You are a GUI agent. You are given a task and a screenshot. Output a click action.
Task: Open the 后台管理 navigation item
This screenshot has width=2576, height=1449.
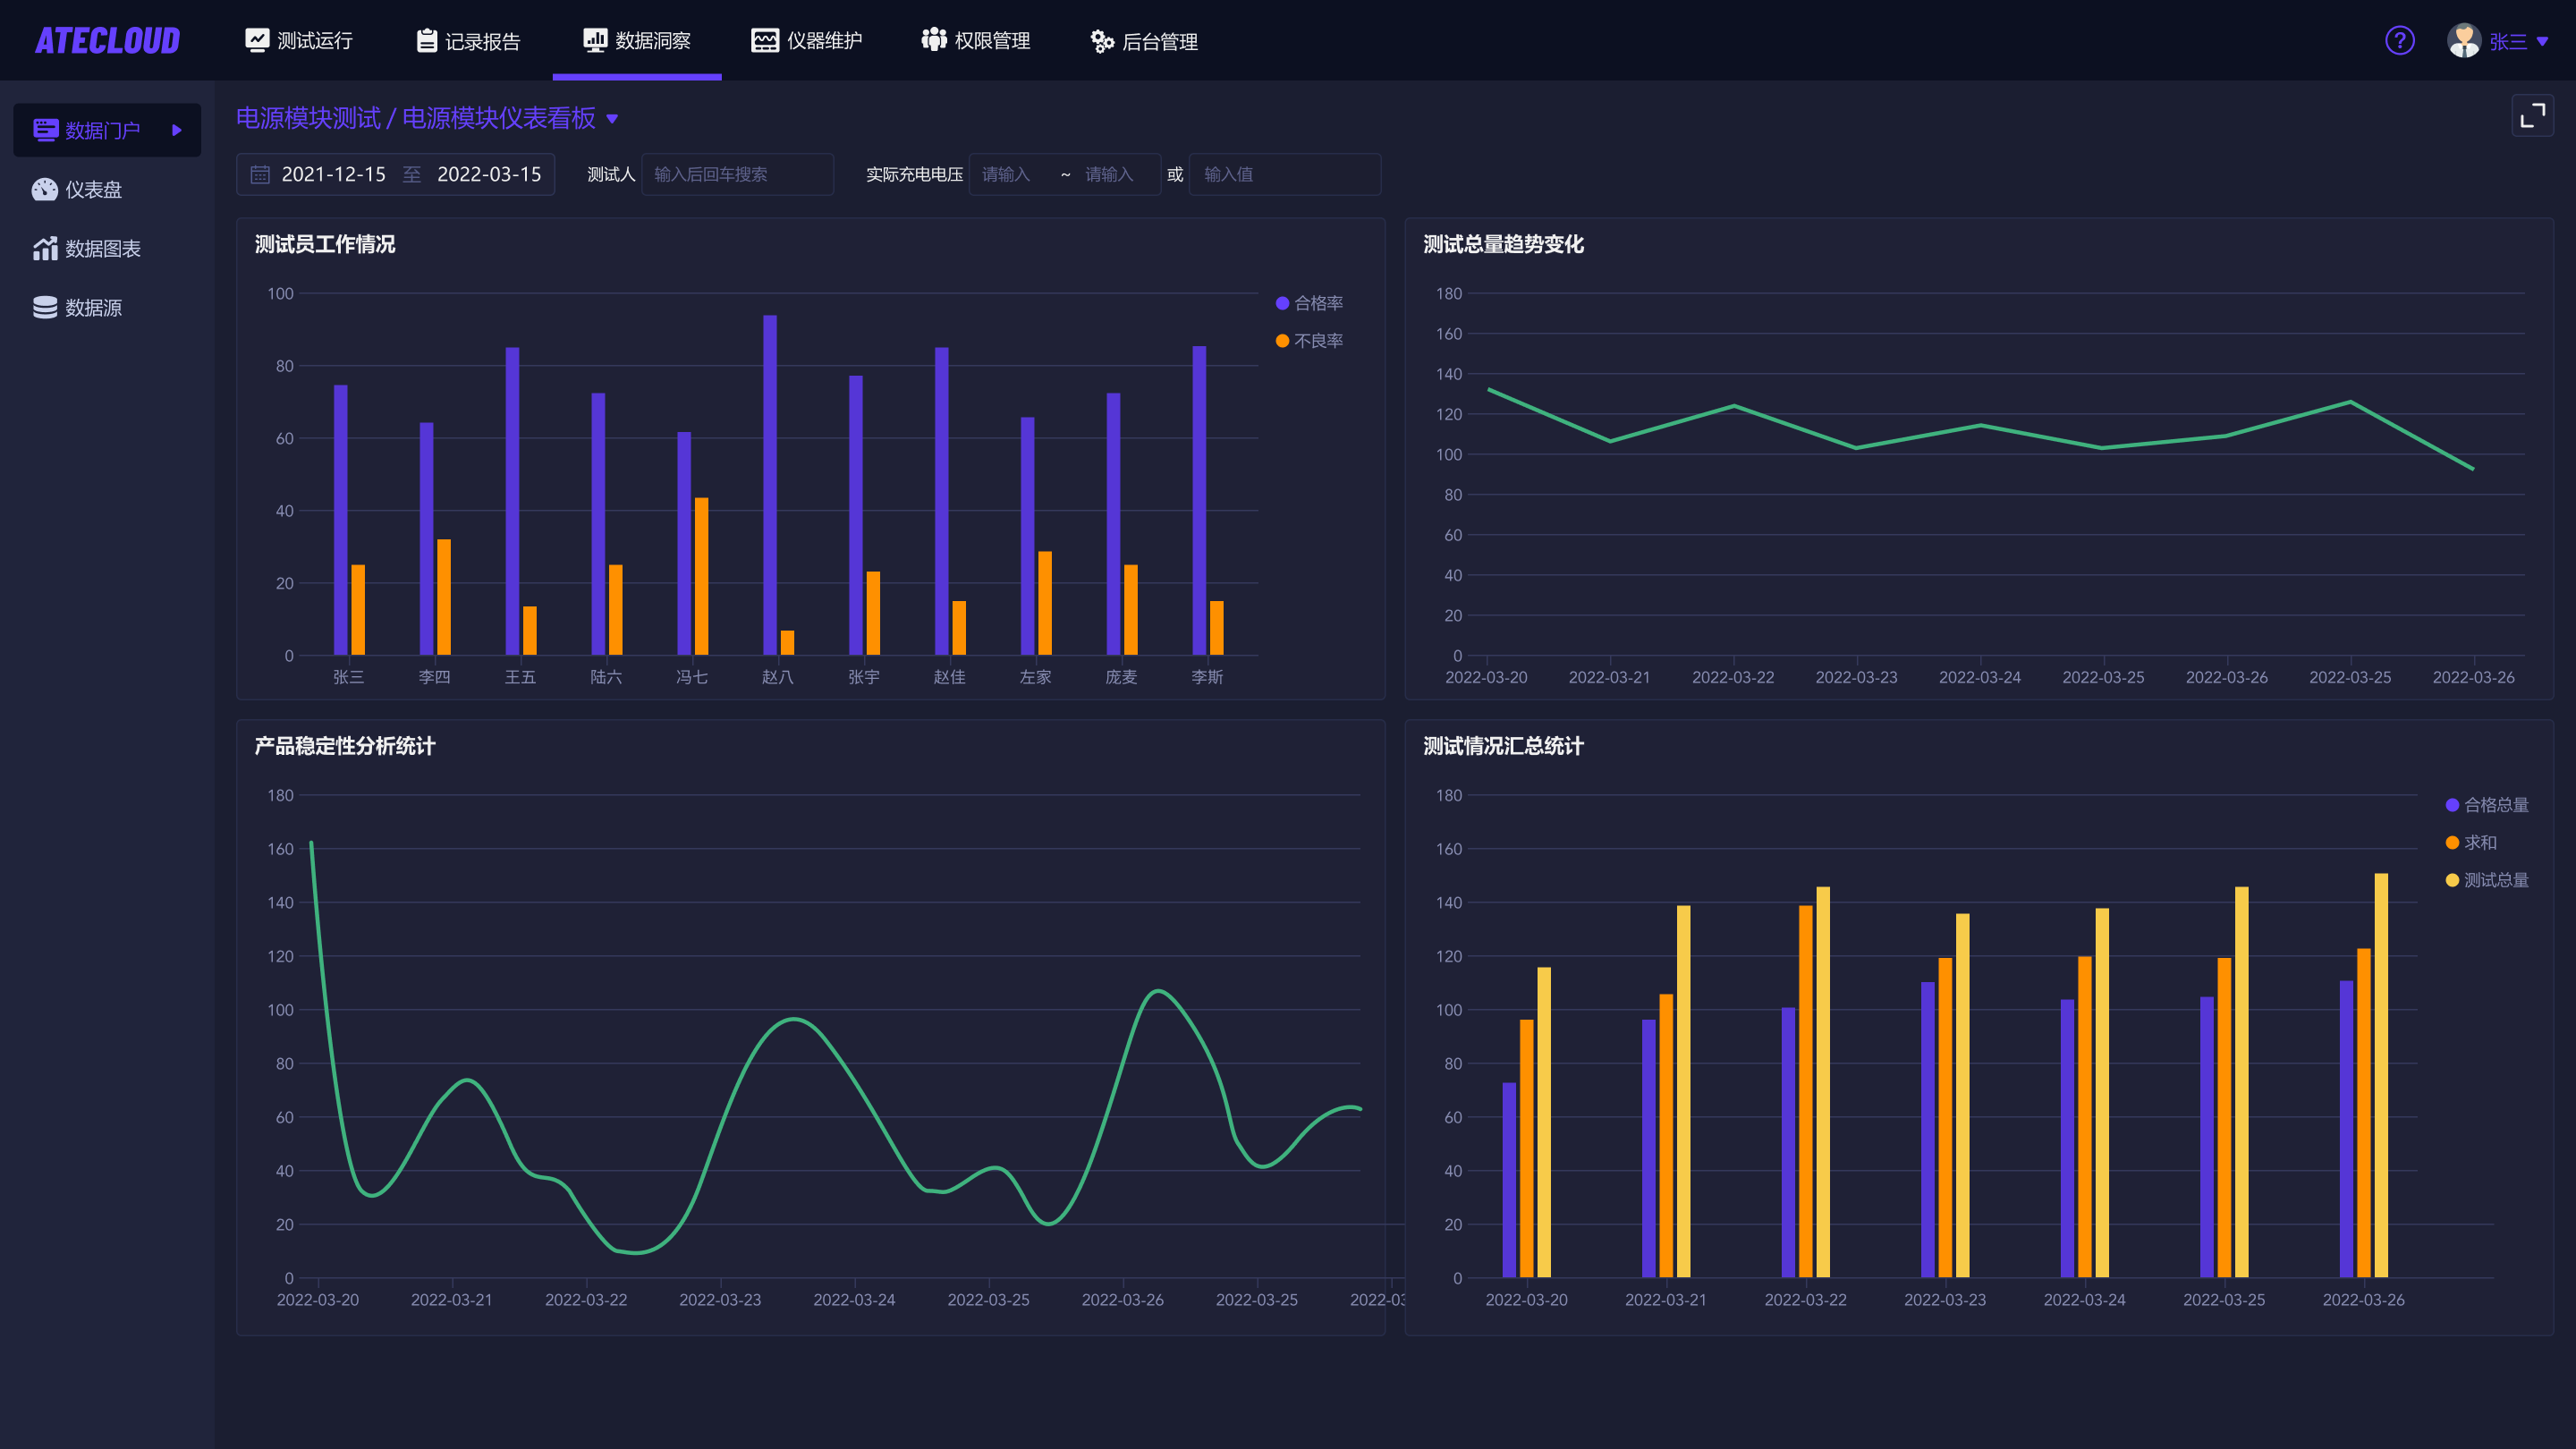pyautogui.click(x=1144, y=41)
